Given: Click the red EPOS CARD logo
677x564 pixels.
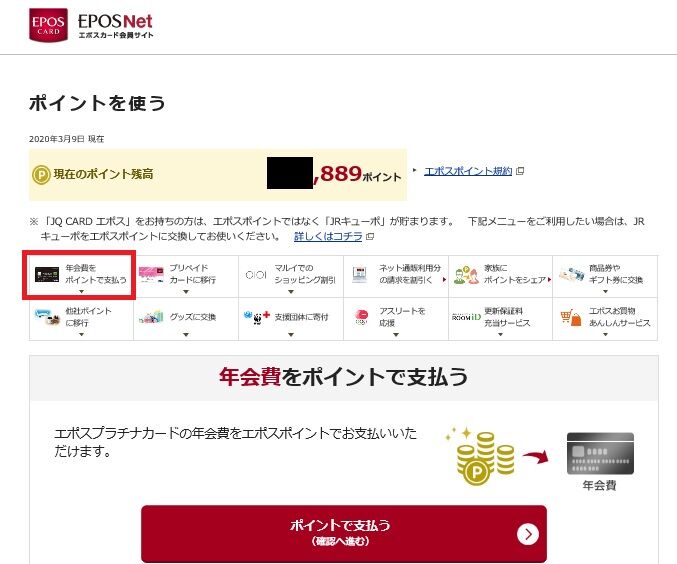Looking at the screenshot, I should pos(48,25).
